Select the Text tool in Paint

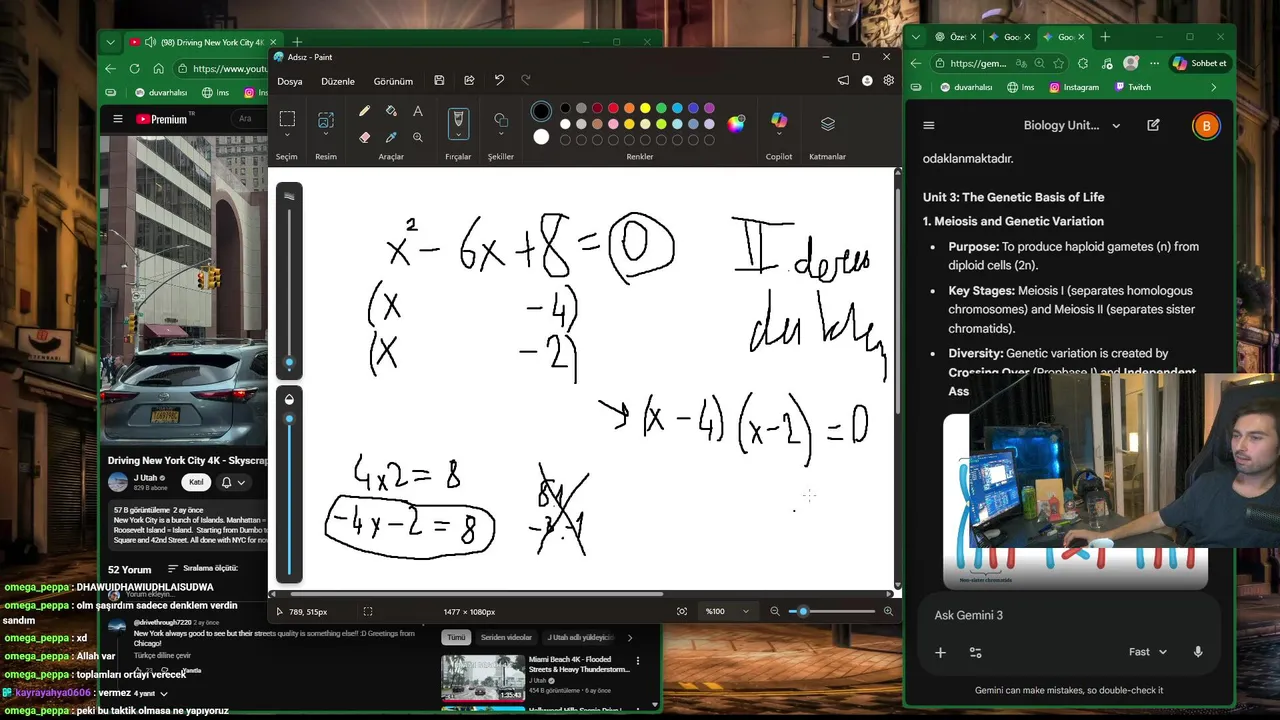[418, 111]
